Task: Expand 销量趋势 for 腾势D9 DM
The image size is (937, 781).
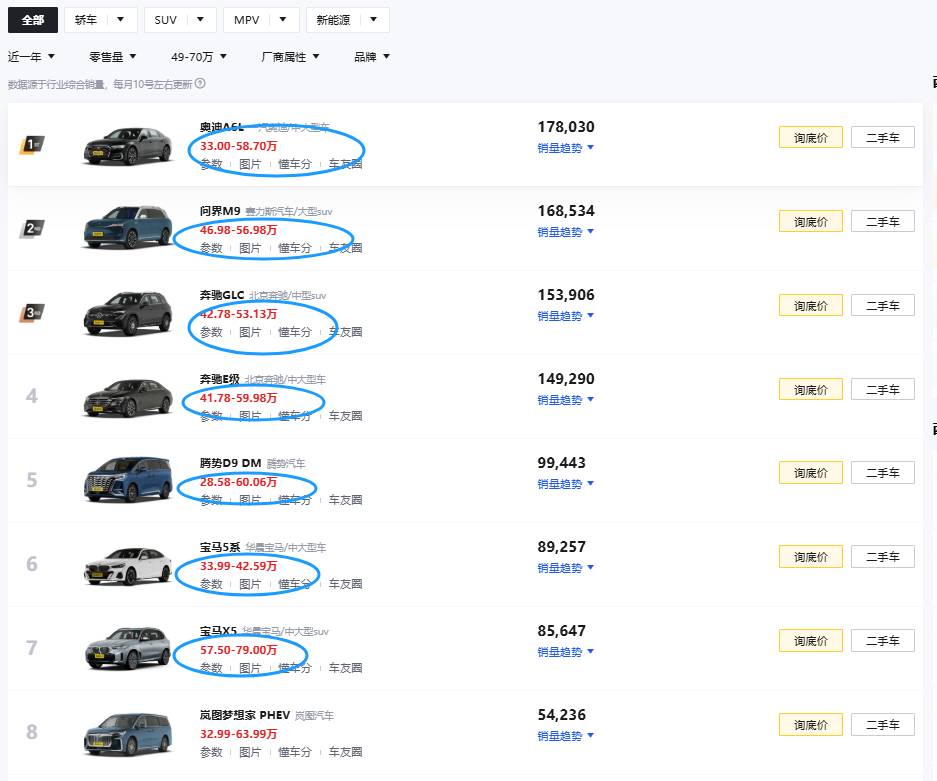Action: [565, 483]
